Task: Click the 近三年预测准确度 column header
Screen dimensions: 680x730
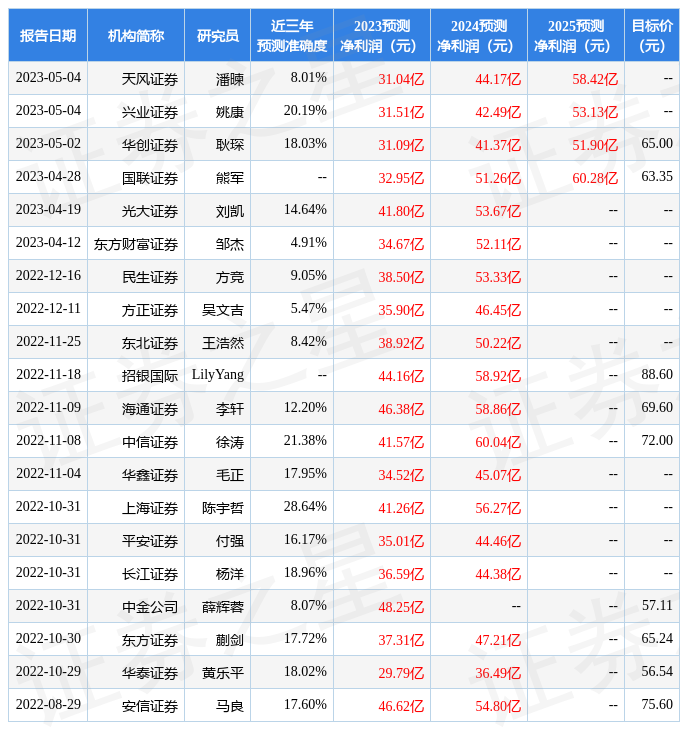Action: click(292, 35)
